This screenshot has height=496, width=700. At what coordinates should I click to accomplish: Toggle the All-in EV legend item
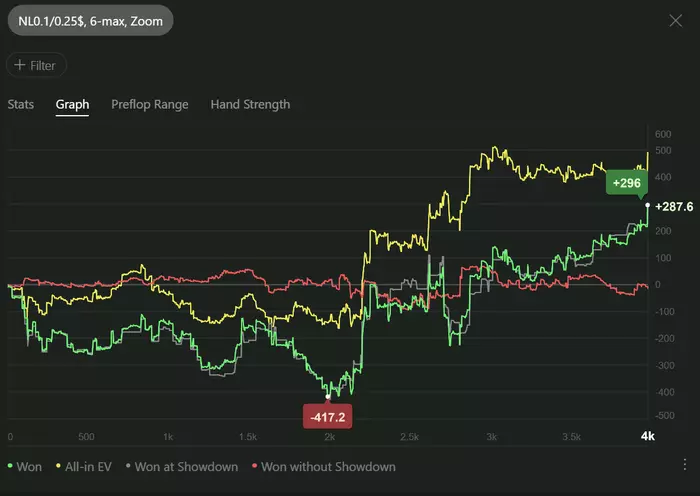(x=89, y=466)
